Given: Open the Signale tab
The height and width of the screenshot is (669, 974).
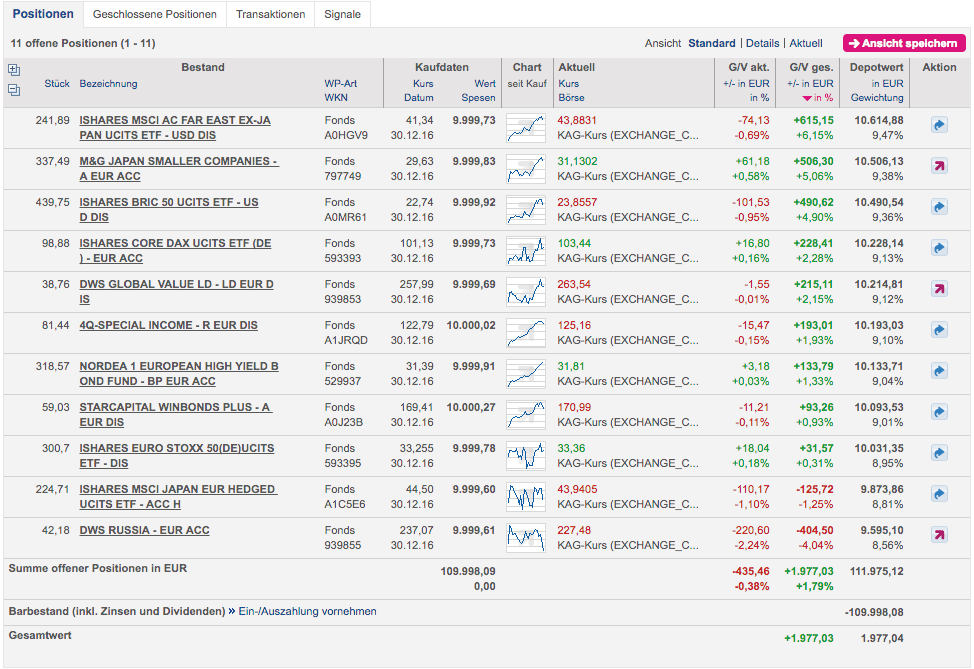Looking at the screenshot, I should tap(343, 14).
